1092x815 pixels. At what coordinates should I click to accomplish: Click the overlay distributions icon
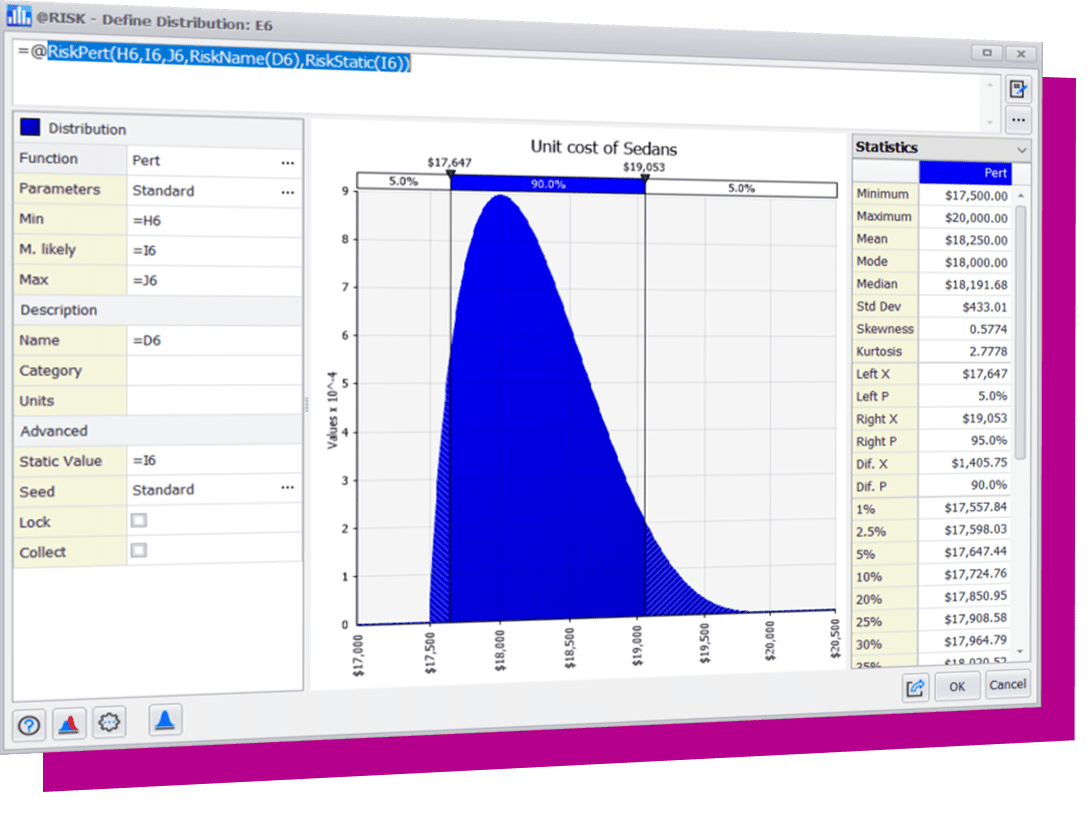tap(69, 723)
